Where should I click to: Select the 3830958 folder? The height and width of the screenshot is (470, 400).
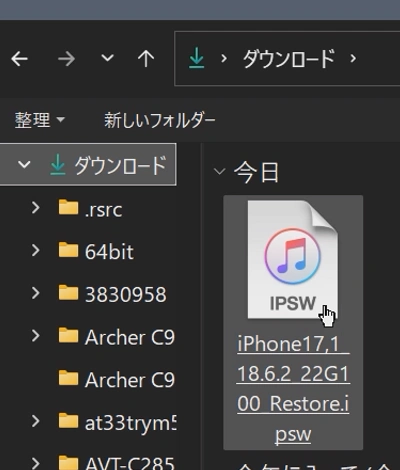(125, 294)
